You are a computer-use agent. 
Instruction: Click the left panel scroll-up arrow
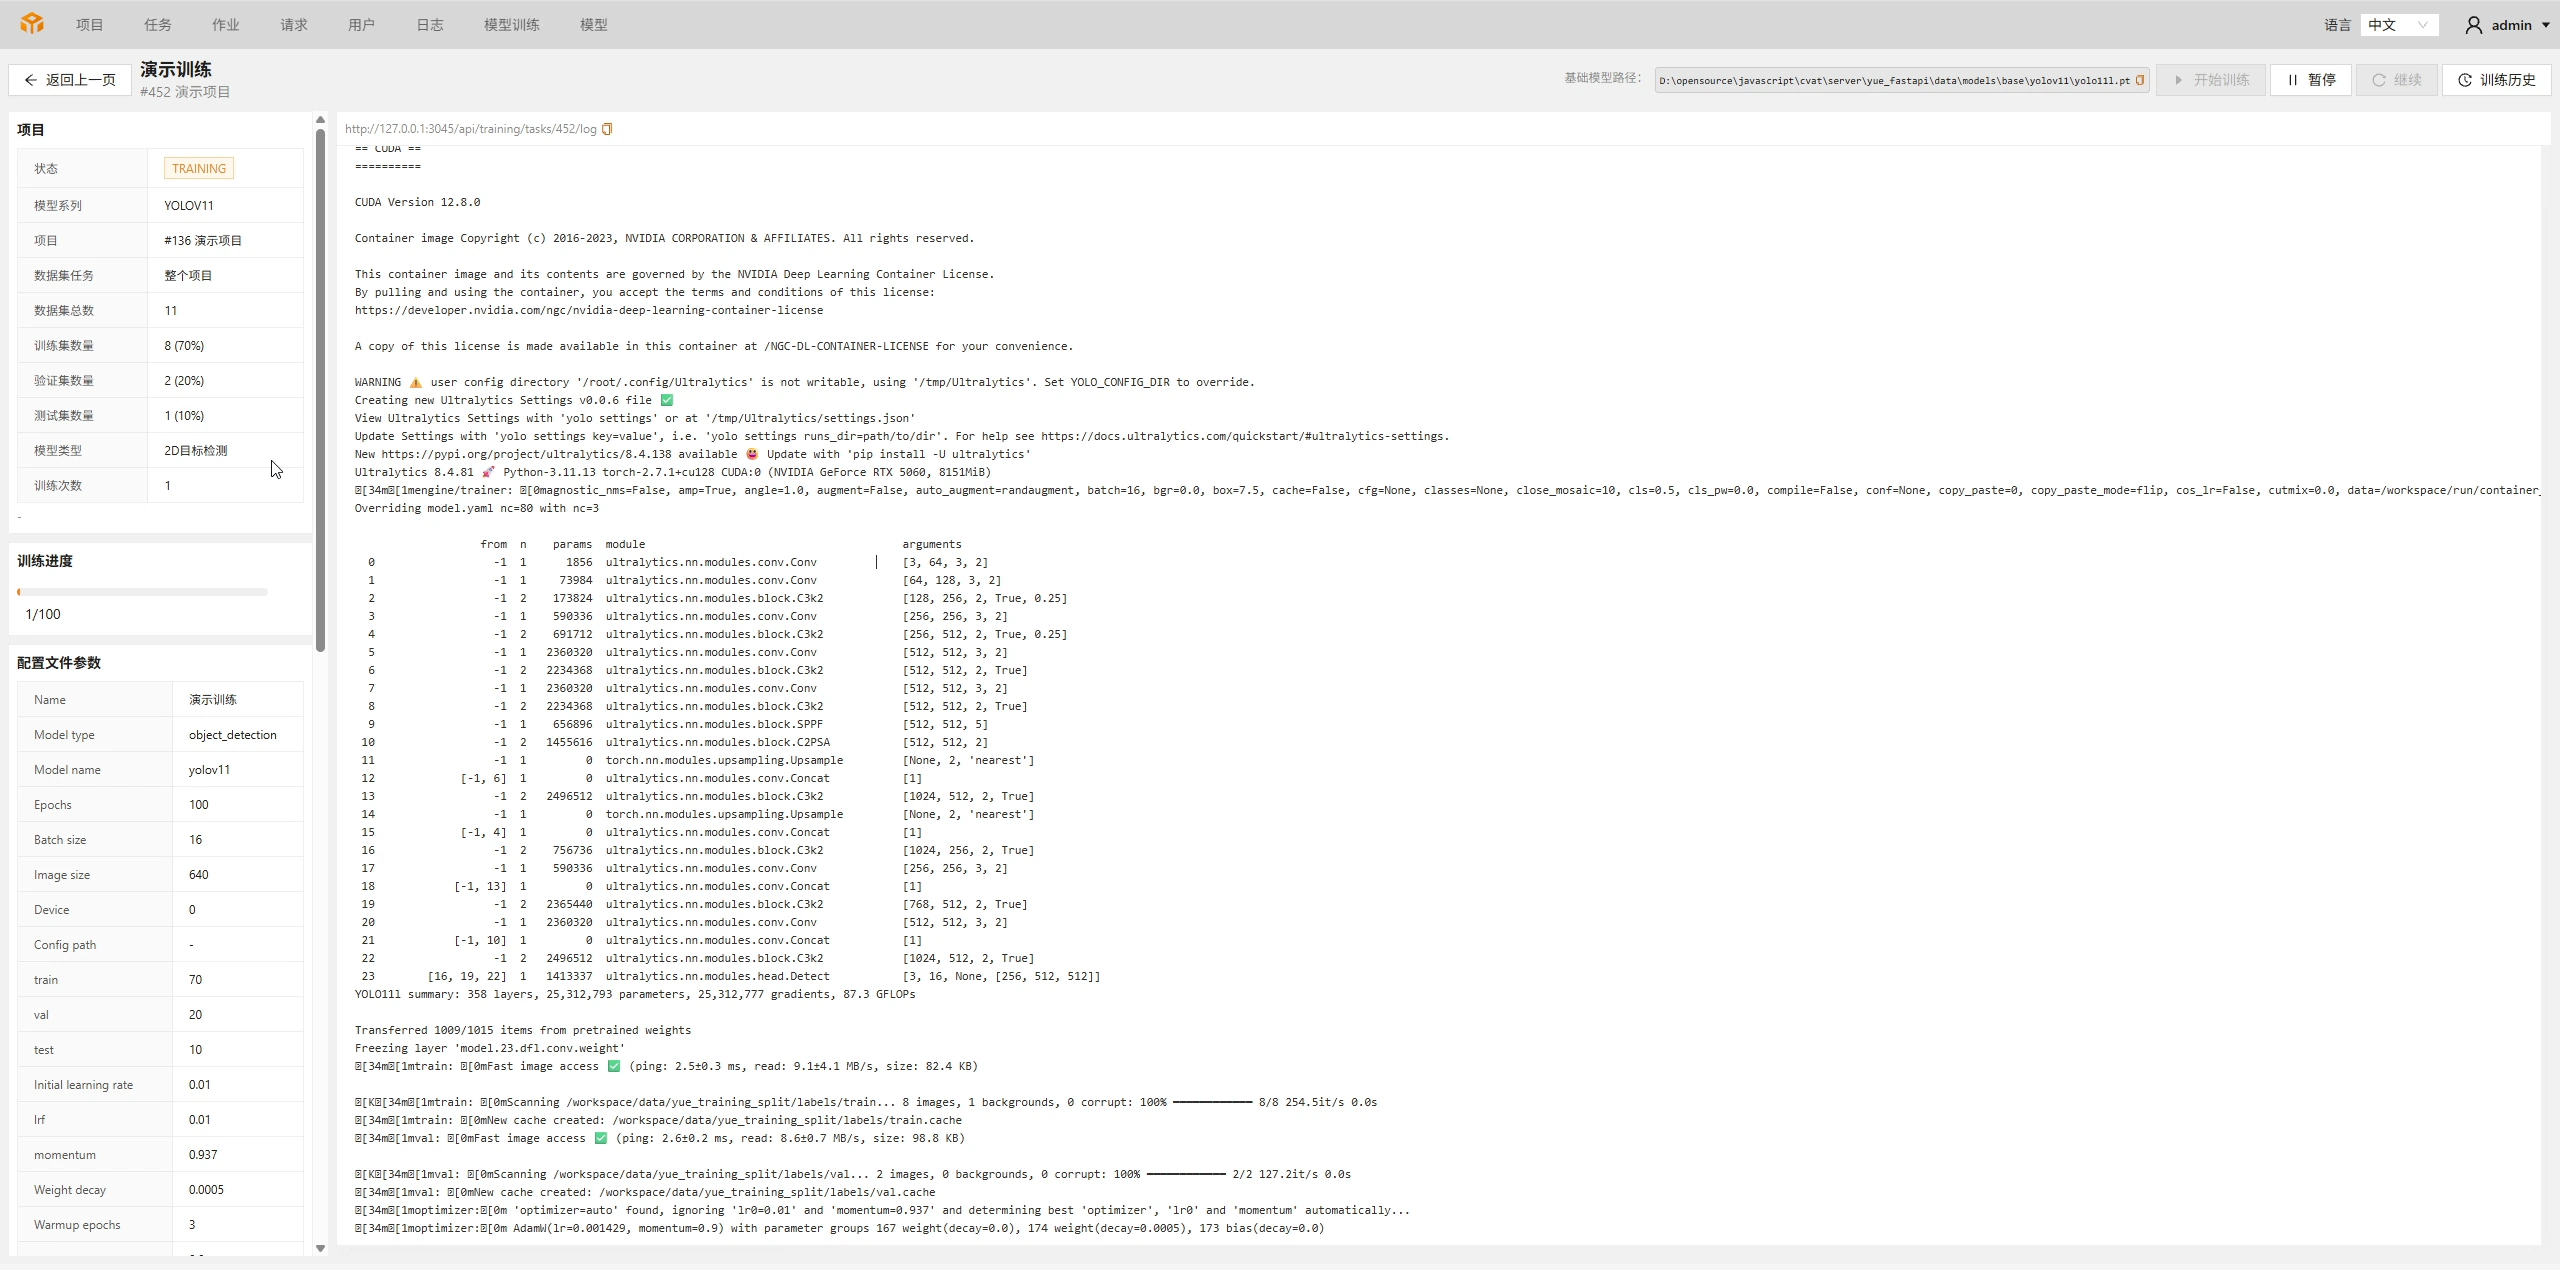[x=320, y=120]
